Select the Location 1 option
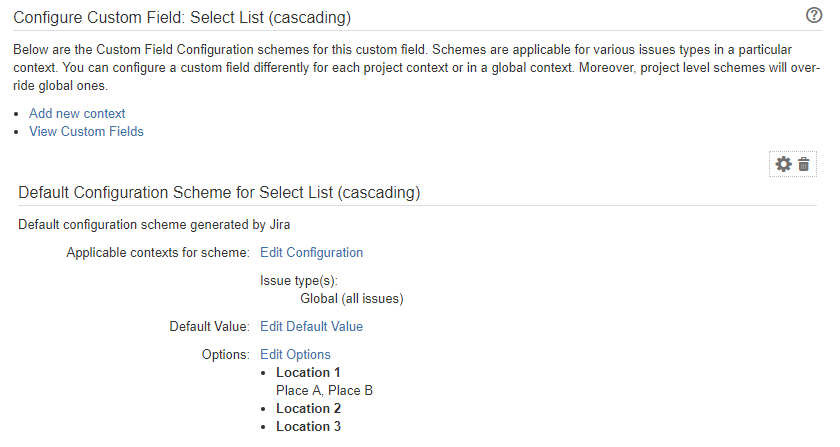This screenshot has width=840, height=447. point(308,372)
